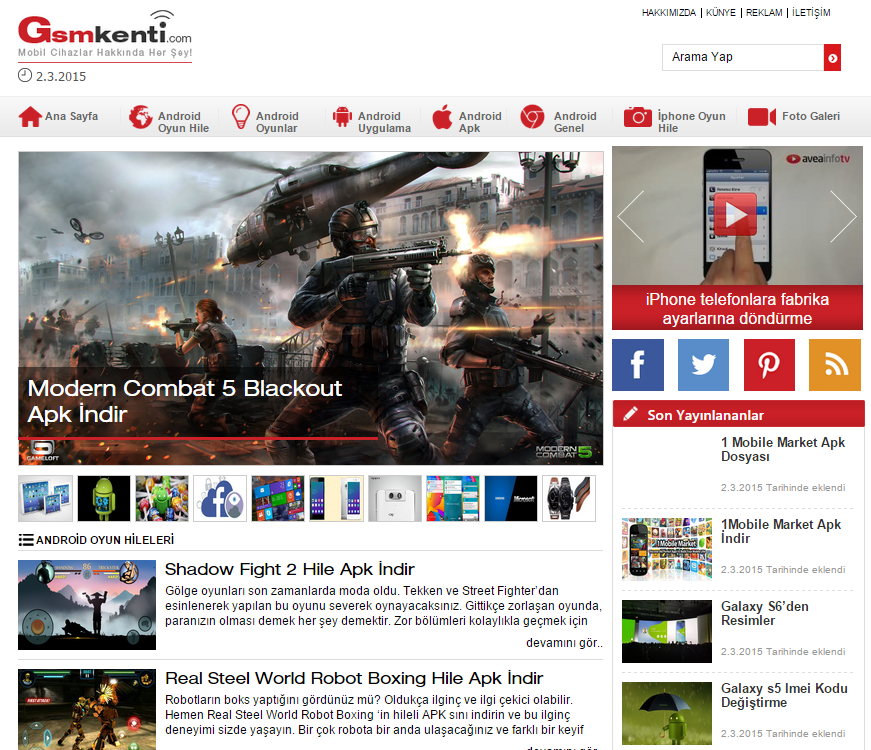Click the list icon beside ANDROİD OYUN HİLELERİ
This screenshot has width=871, height=750.
(x=26, y=540)
